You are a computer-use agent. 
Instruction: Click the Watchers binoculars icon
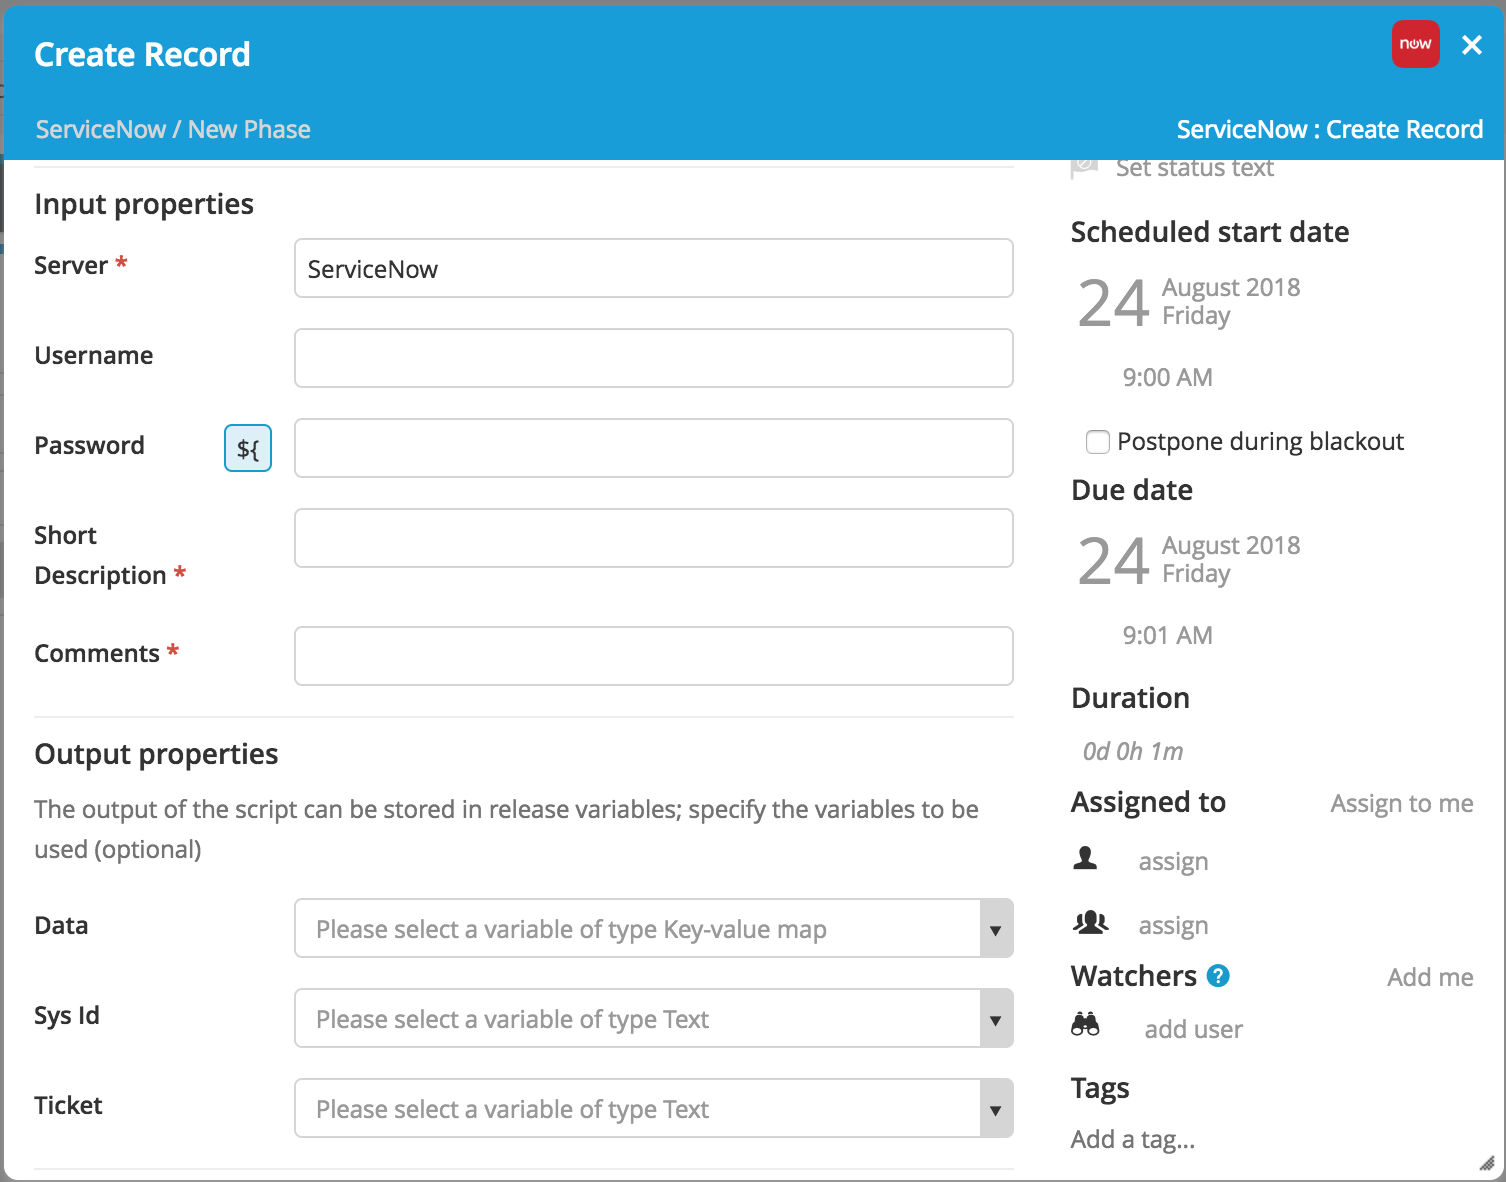pyautogui.click(x=1085, y=1024)
